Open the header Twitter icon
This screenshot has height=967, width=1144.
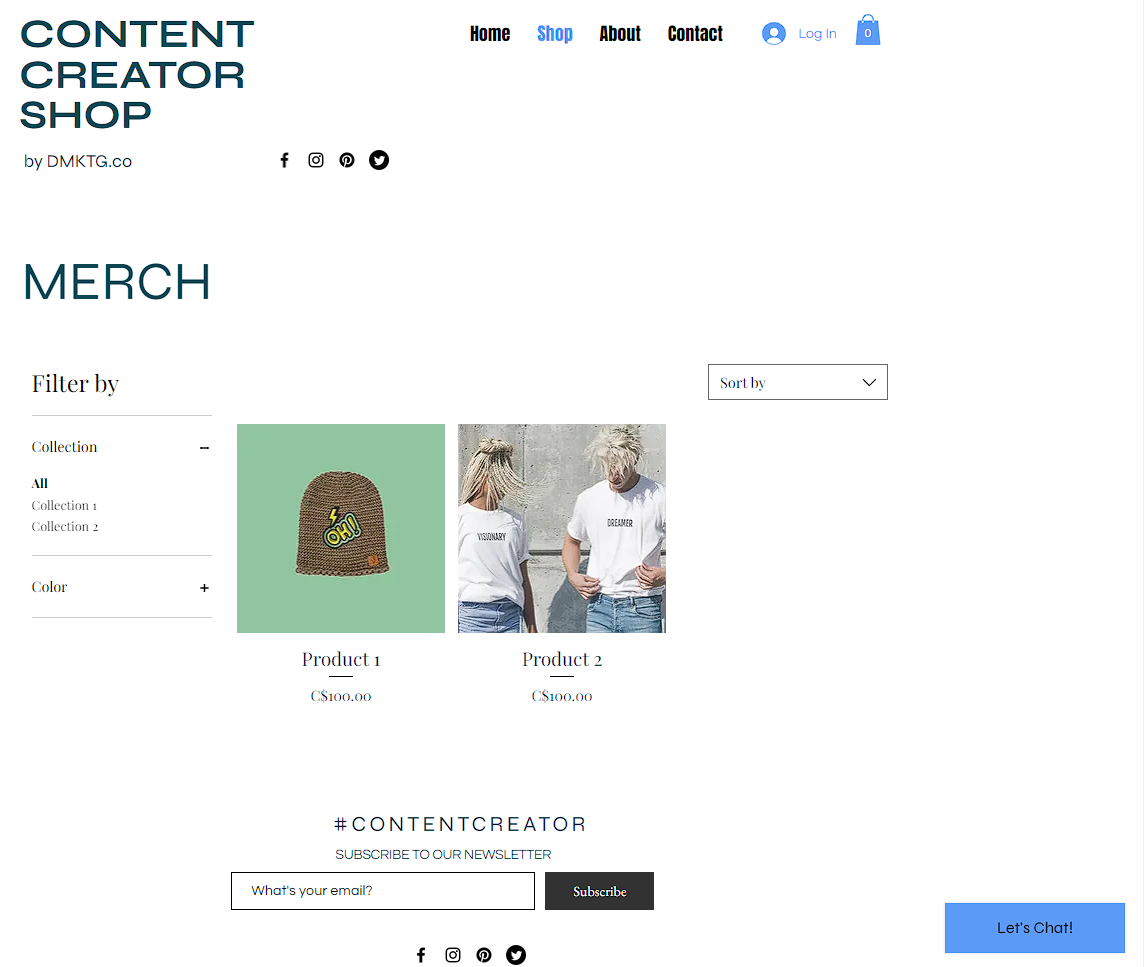click(x=379, y=160)
